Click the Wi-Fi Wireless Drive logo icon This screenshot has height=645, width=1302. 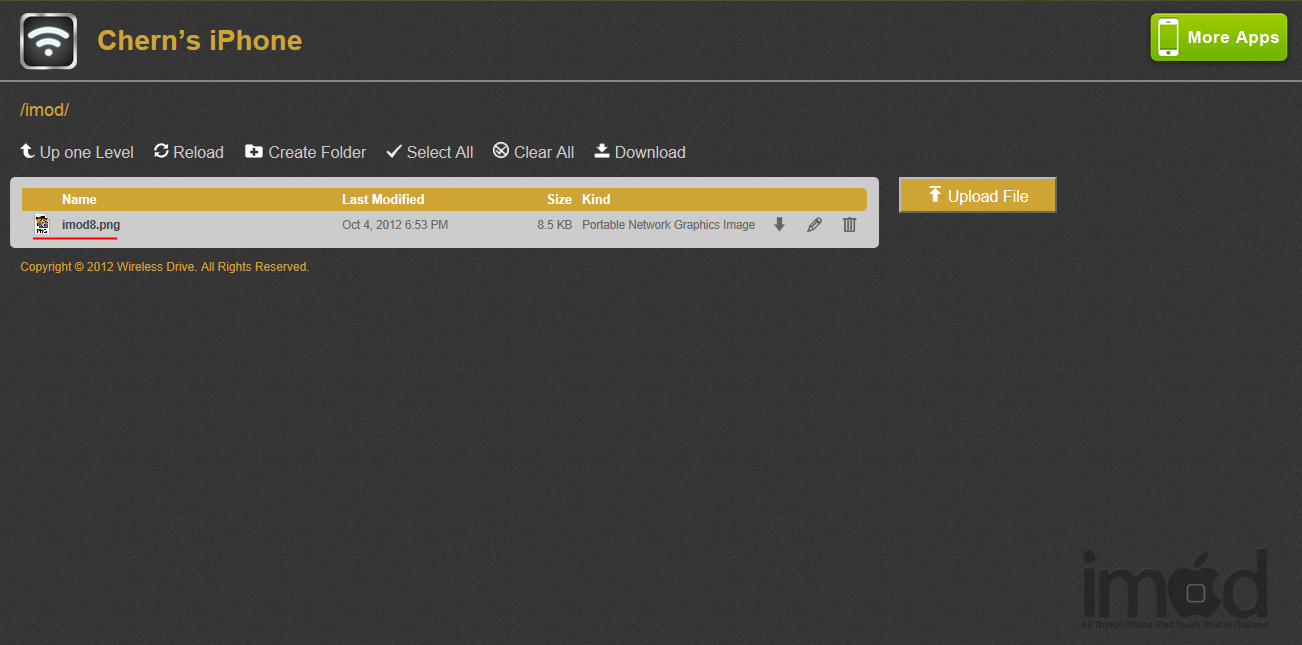[x=48, y=41]
